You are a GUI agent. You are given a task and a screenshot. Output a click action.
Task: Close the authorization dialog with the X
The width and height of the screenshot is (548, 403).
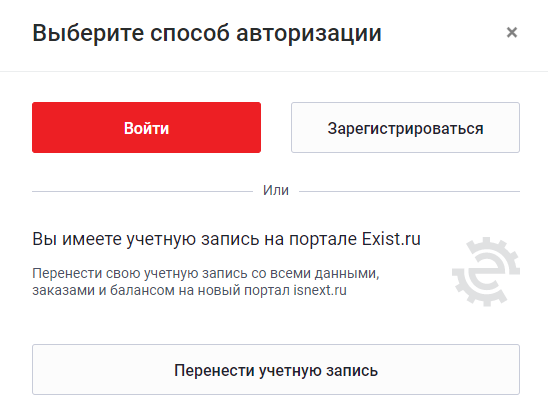(x=512, y=33)
